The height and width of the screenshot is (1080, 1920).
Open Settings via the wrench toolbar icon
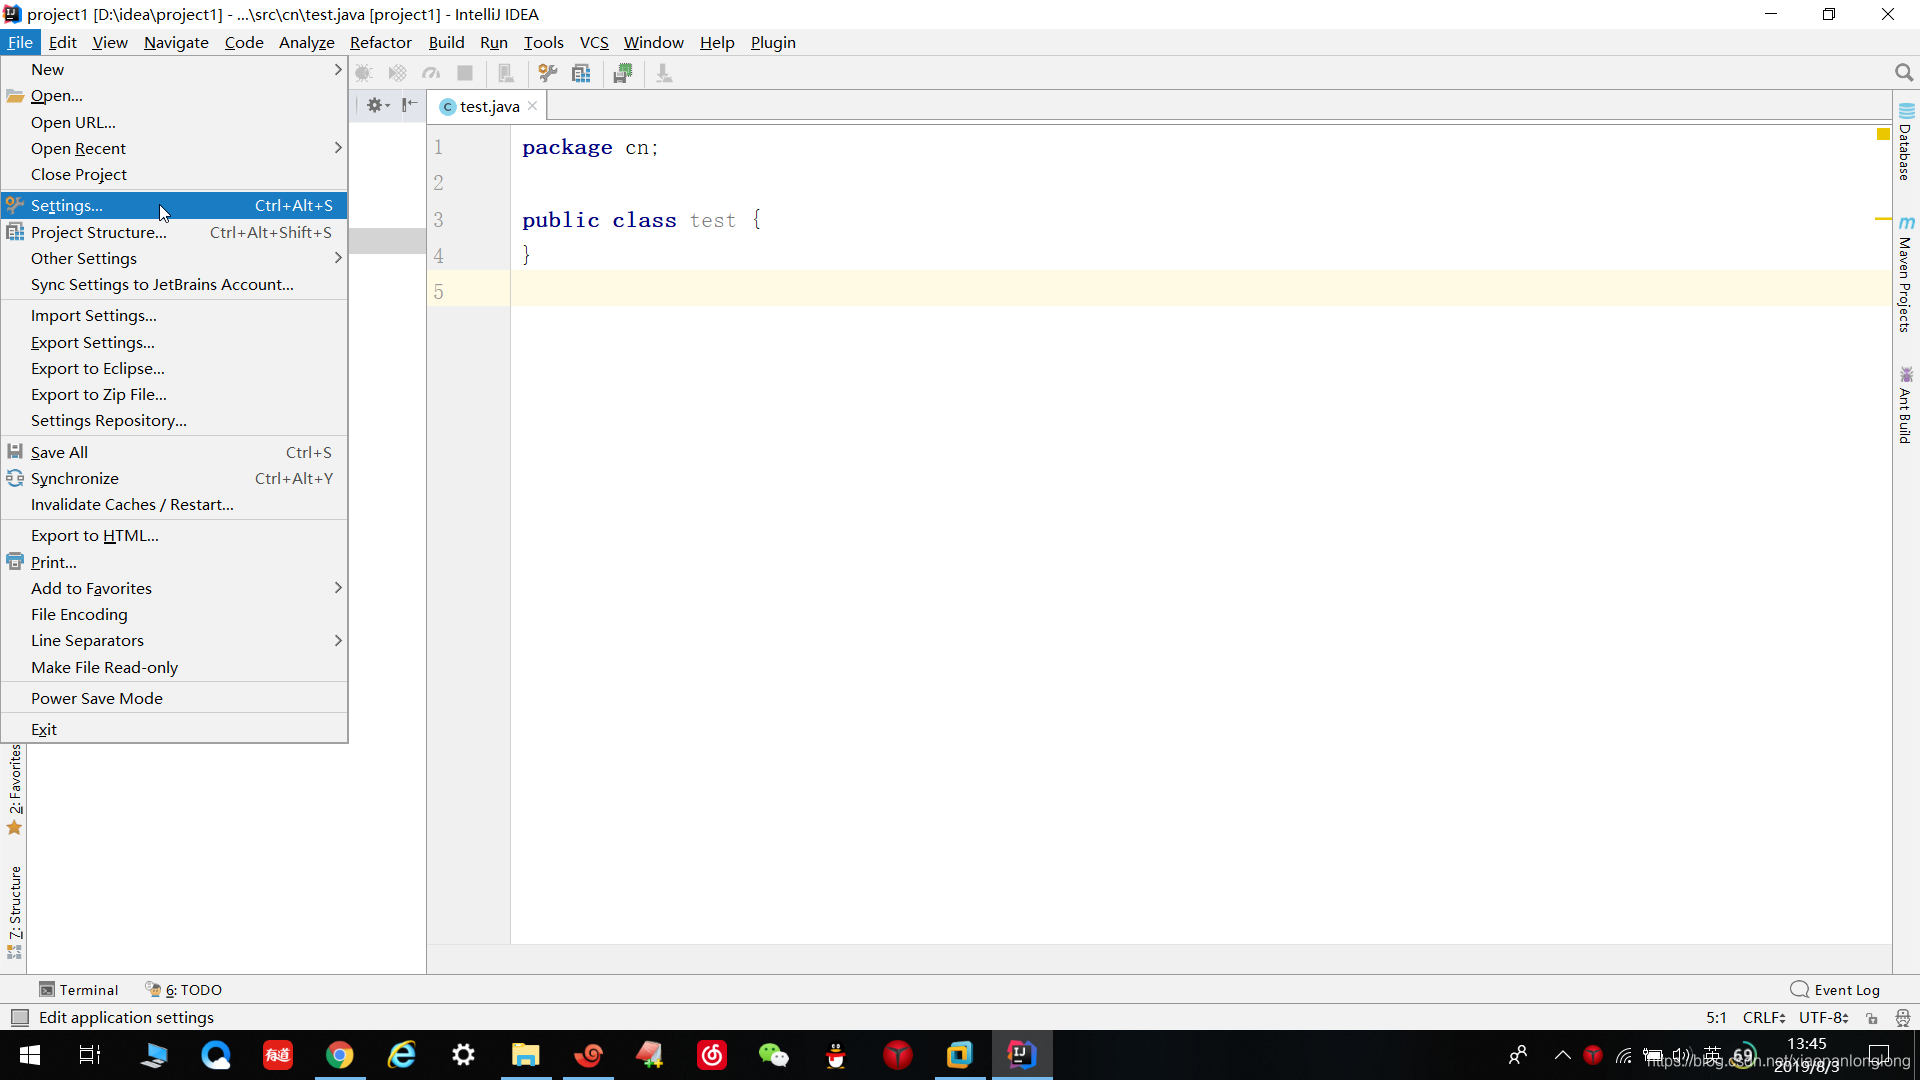[548, 73]
